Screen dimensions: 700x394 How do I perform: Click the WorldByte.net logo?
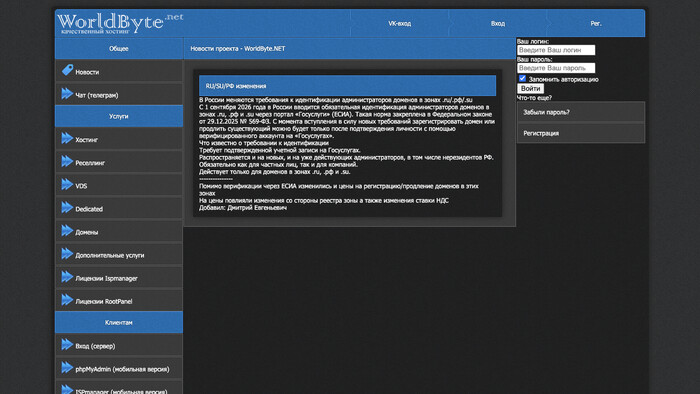(x=120, y=23)
